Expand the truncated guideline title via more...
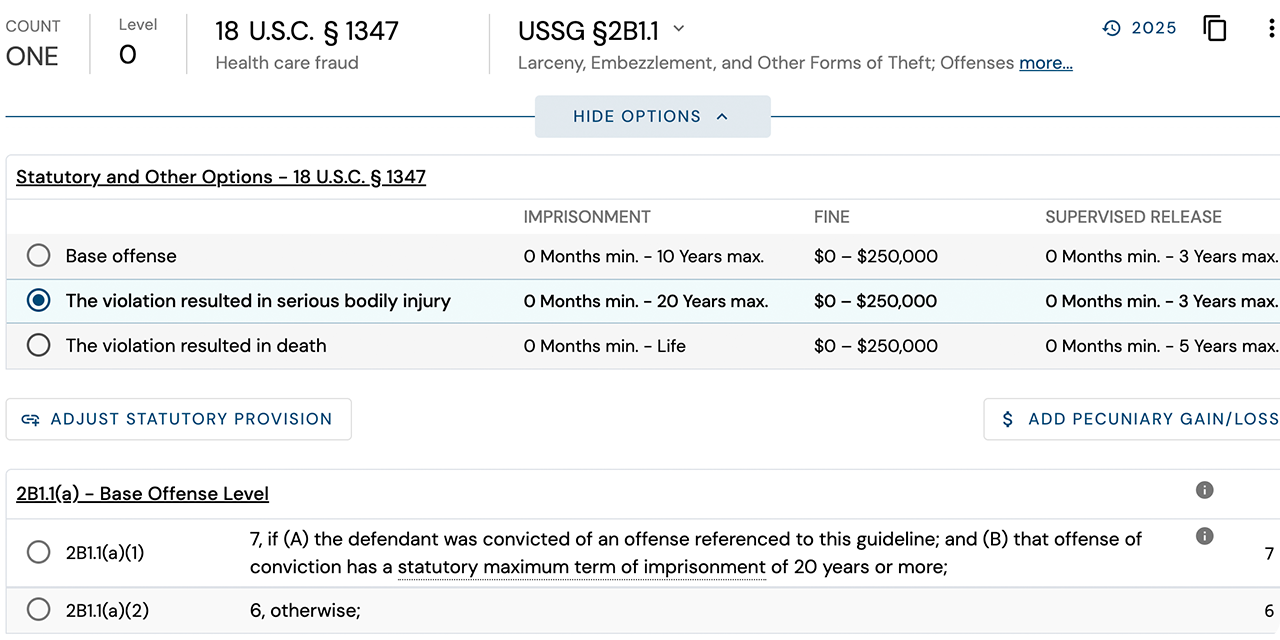The image size is (1280, 640). click(1045, 62)
